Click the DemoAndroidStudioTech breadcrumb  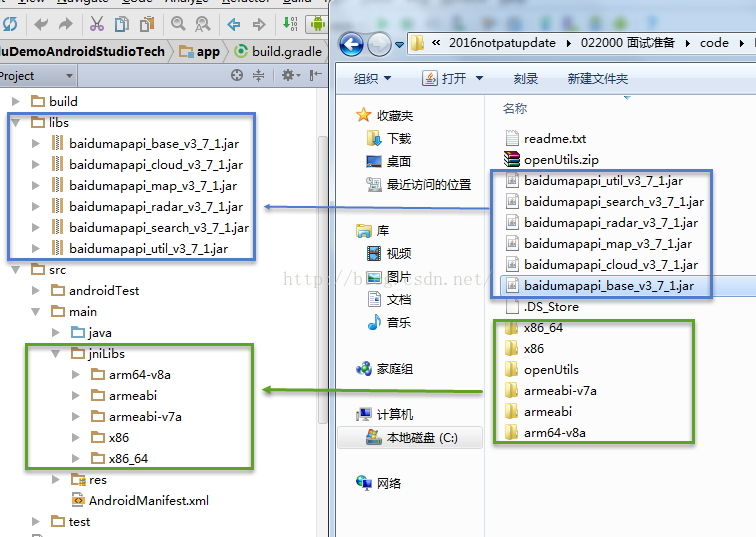pos(82,52)
